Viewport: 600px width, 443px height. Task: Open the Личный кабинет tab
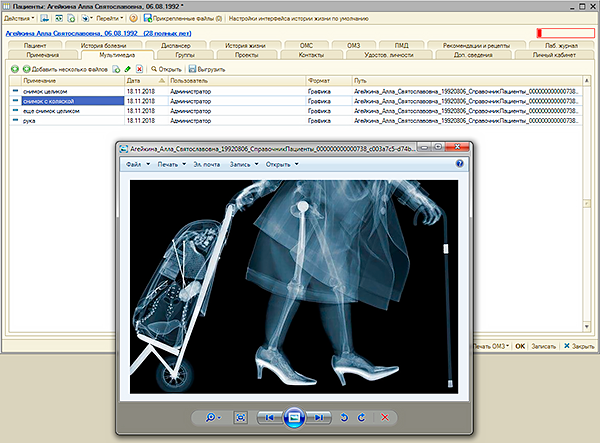(553, 55)
